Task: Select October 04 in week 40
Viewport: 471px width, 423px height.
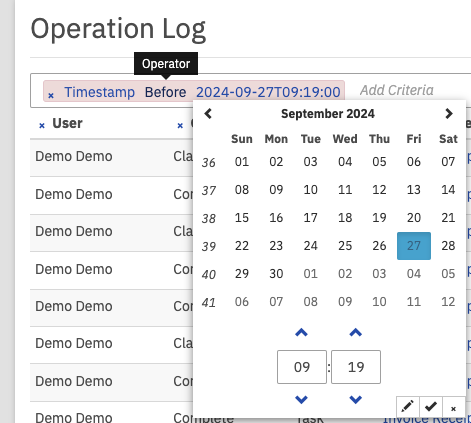Action: [x=414, y=274]
